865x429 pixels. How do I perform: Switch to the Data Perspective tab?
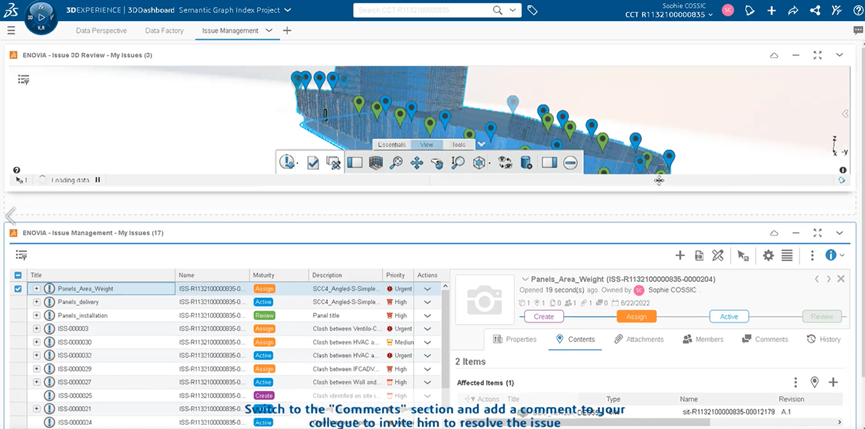(x=102, y=31)
